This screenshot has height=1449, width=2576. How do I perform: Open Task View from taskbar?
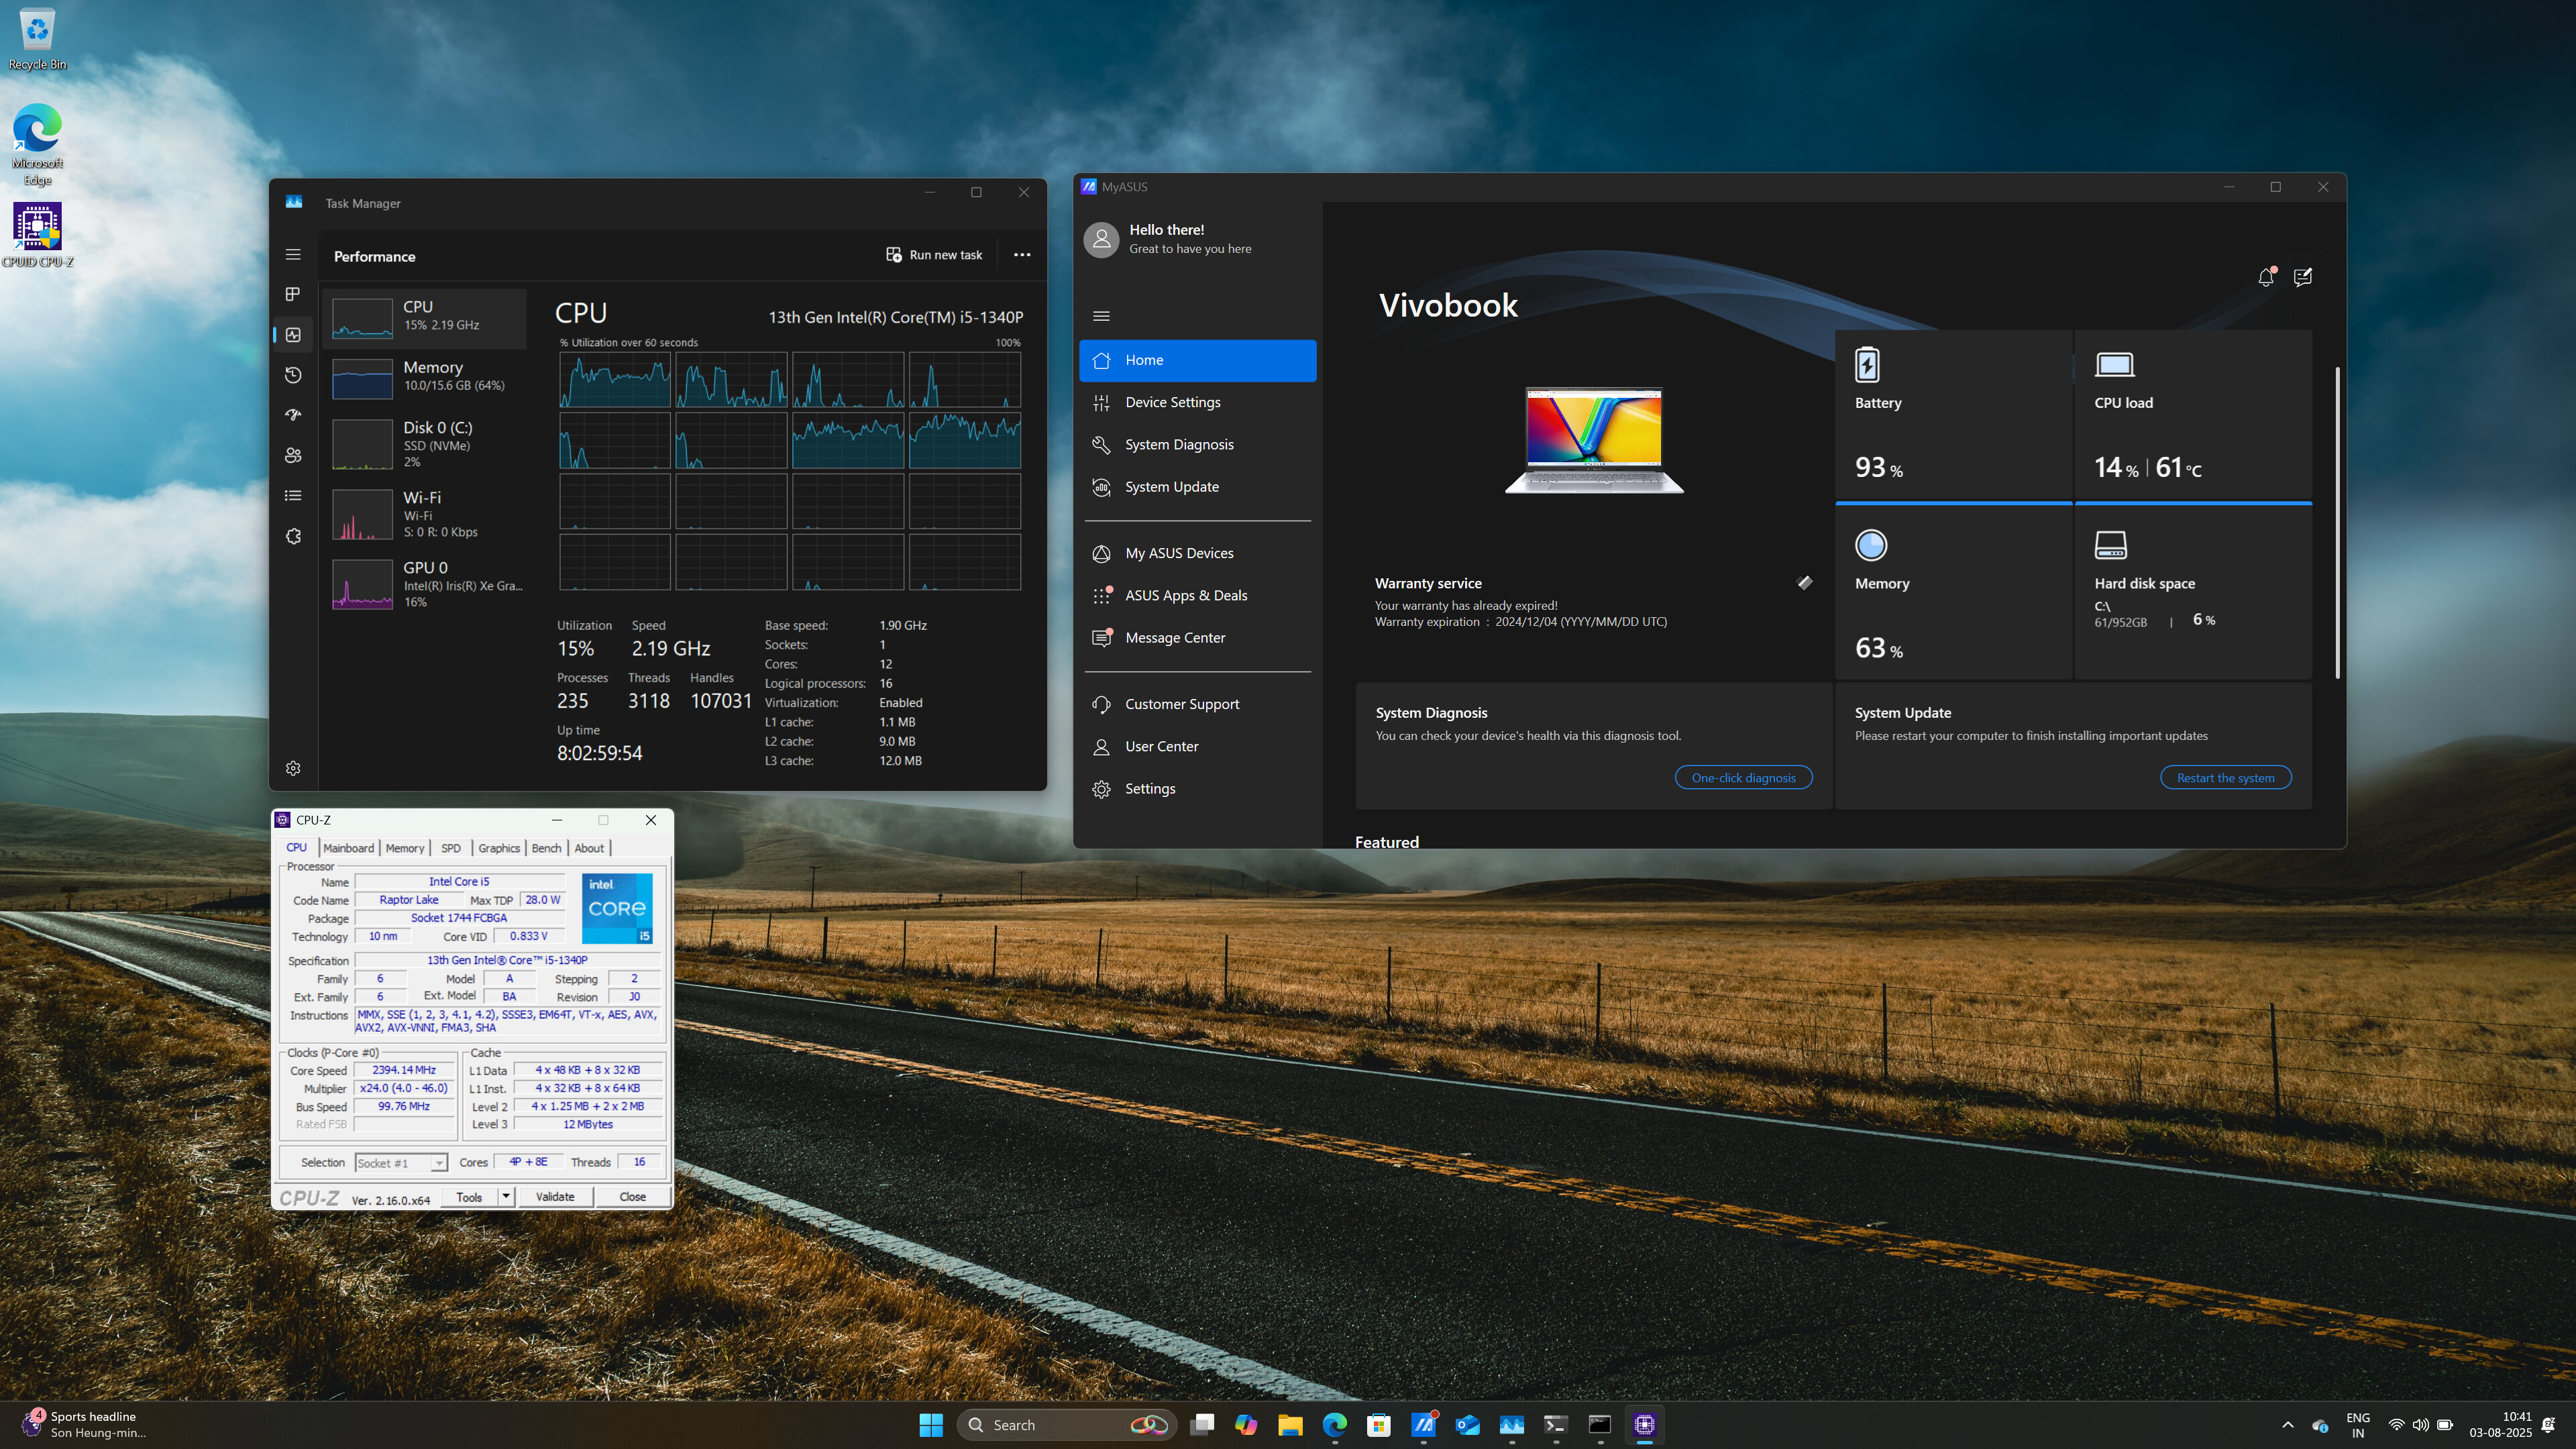pyautogui.click(x=1202, y=1425)
